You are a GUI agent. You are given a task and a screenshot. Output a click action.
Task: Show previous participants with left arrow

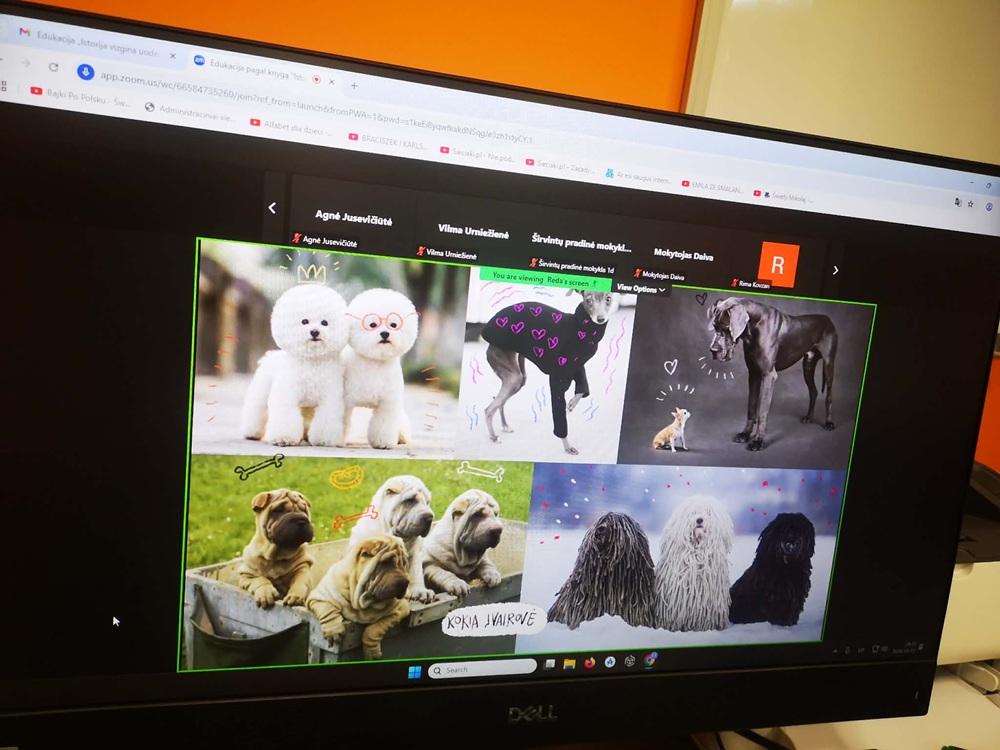(x=272, y=208)
